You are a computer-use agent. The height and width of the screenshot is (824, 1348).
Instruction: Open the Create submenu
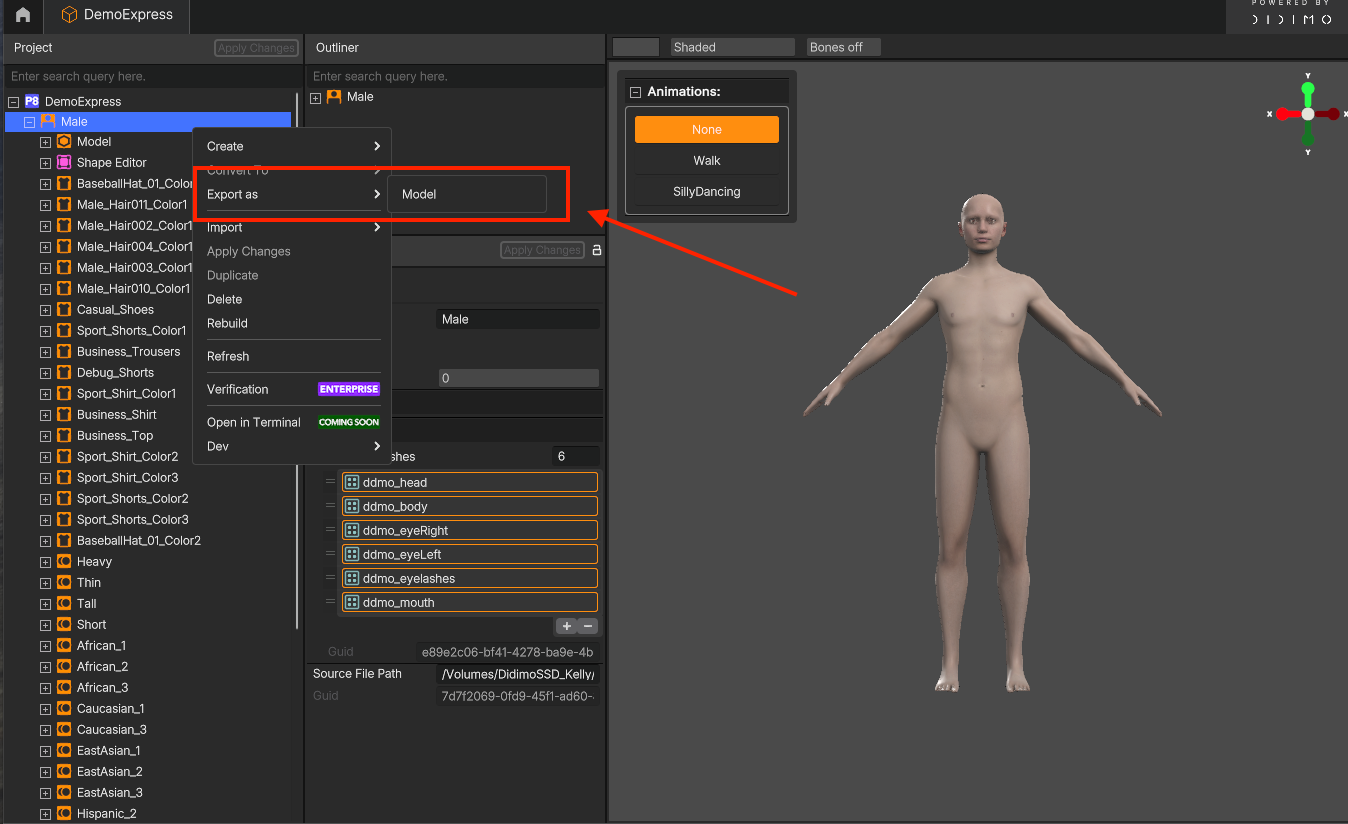click(x=293, y=146)
